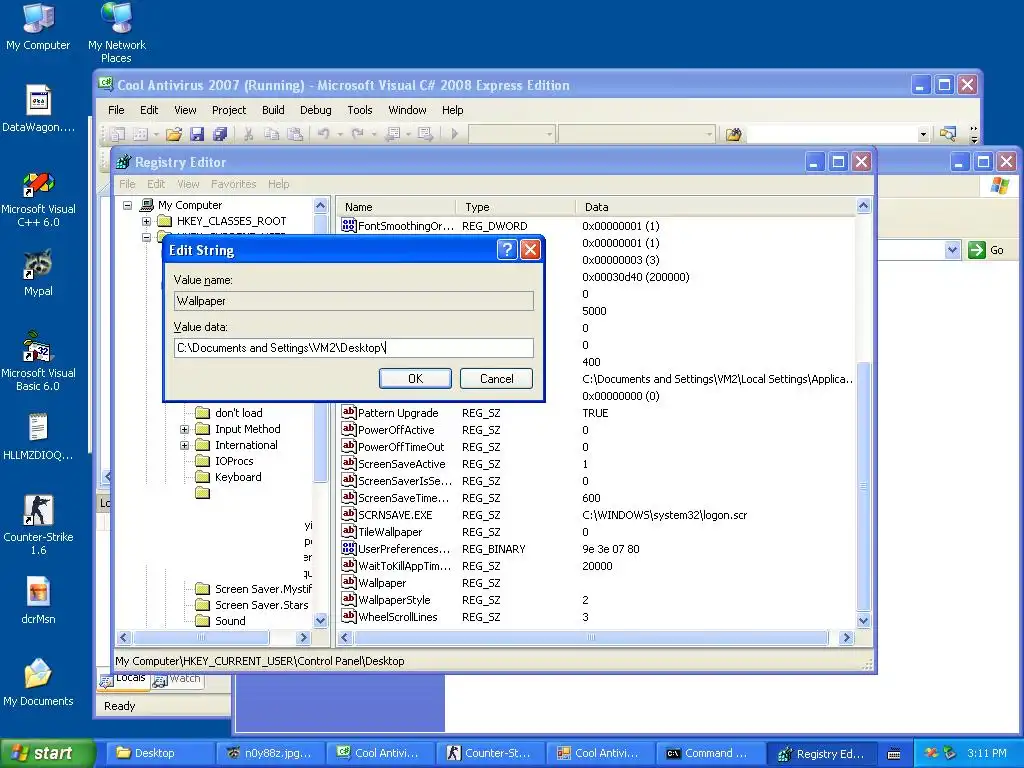Viewport: 1024px width, 768px height.
Task: Click the registry values vertical scrollbar thumb
Action: pos(863,487)
